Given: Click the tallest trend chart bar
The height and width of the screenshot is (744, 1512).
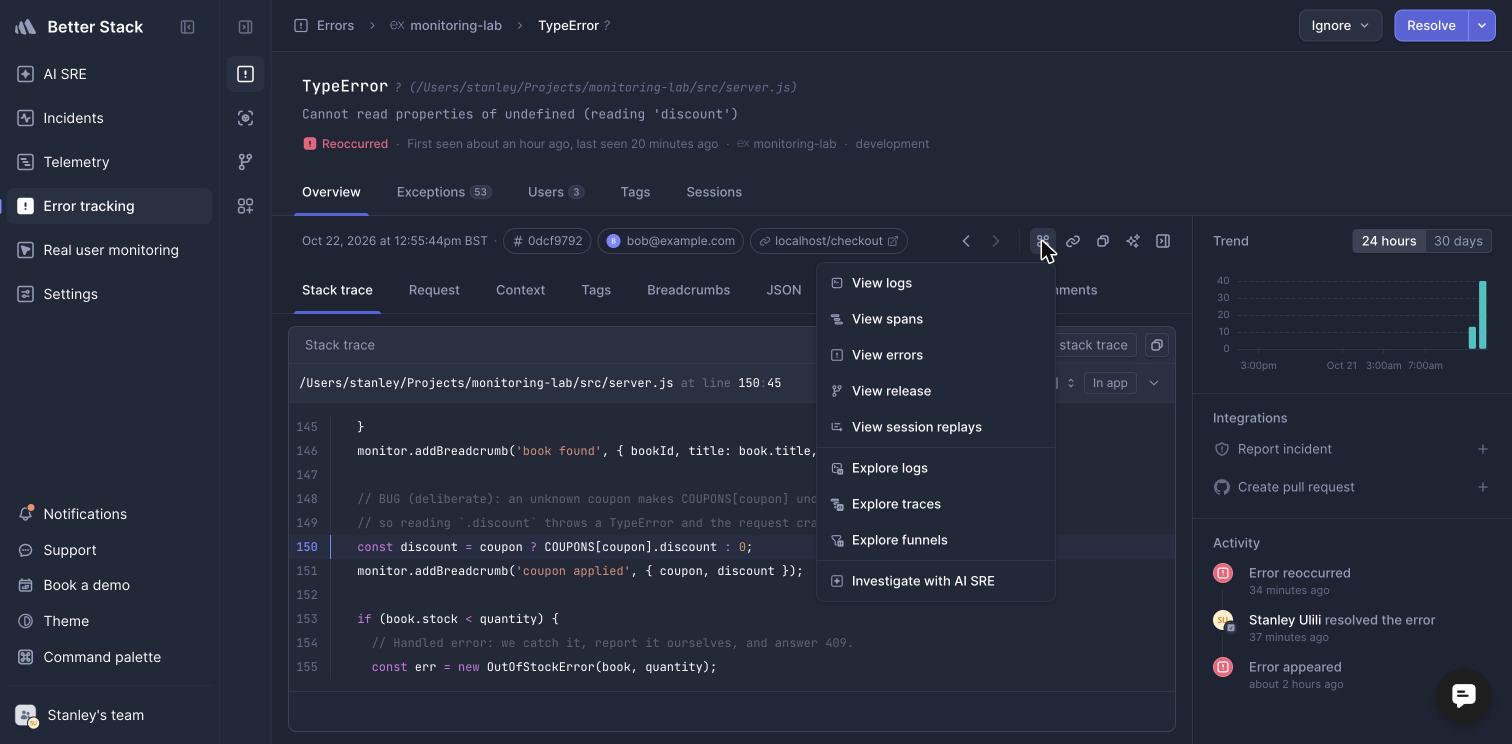Looking at the screenshot, I should (1483, 315).
